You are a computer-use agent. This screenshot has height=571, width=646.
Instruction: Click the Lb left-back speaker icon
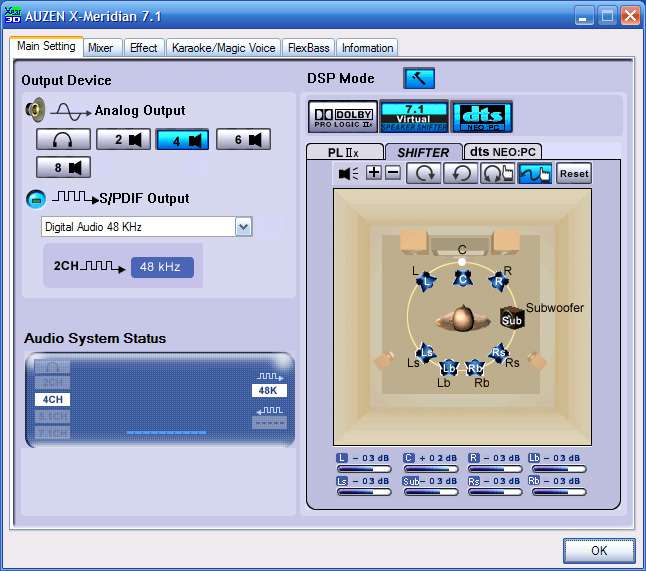pos(448,368)
